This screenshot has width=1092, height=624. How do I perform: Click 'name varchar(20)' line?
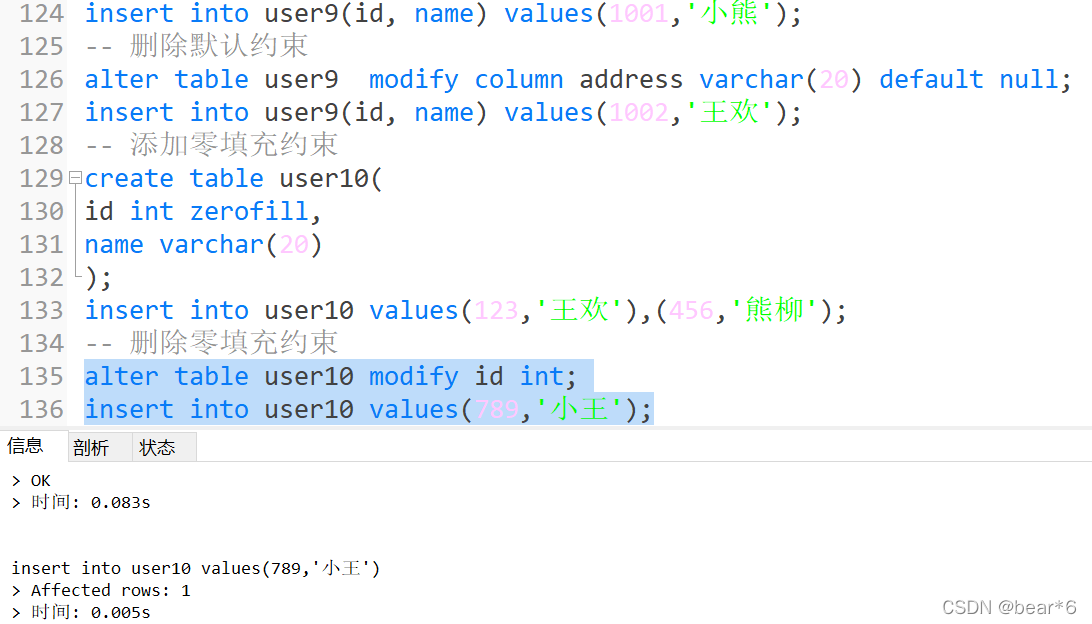[x=203, y=244]
